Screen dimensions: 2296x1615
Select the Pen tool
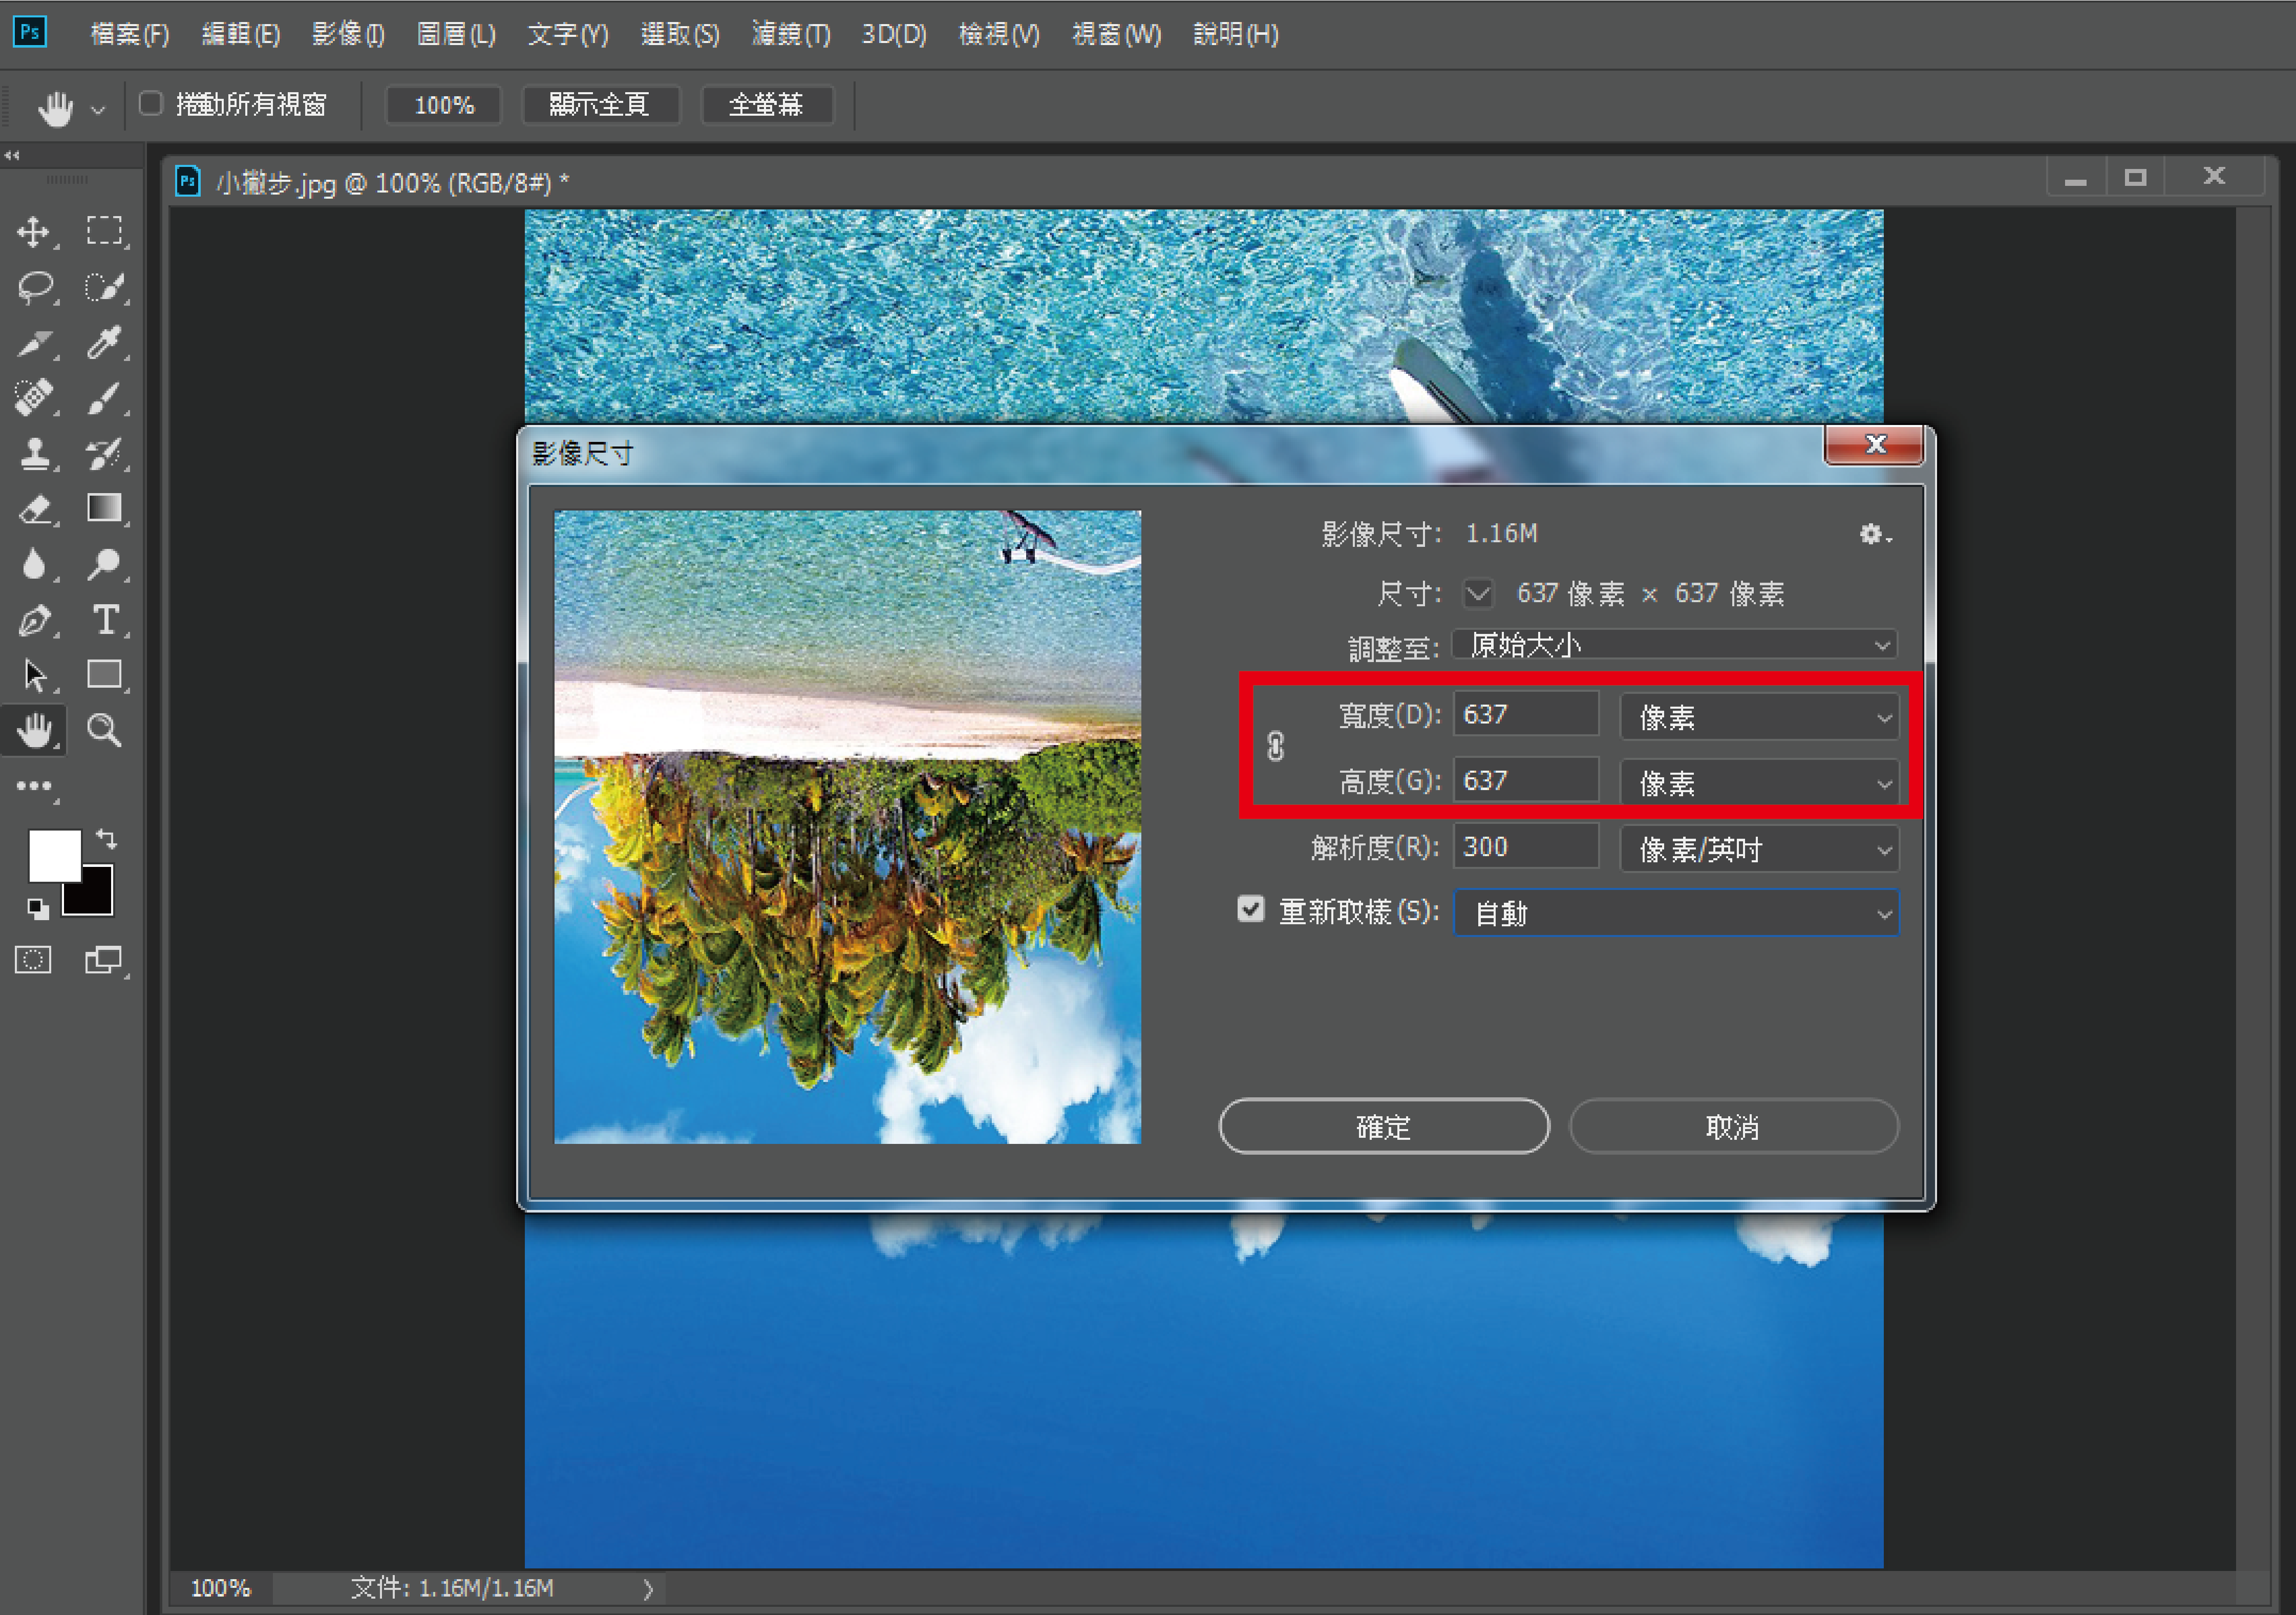pyautogui.click(x=35, y=621)
